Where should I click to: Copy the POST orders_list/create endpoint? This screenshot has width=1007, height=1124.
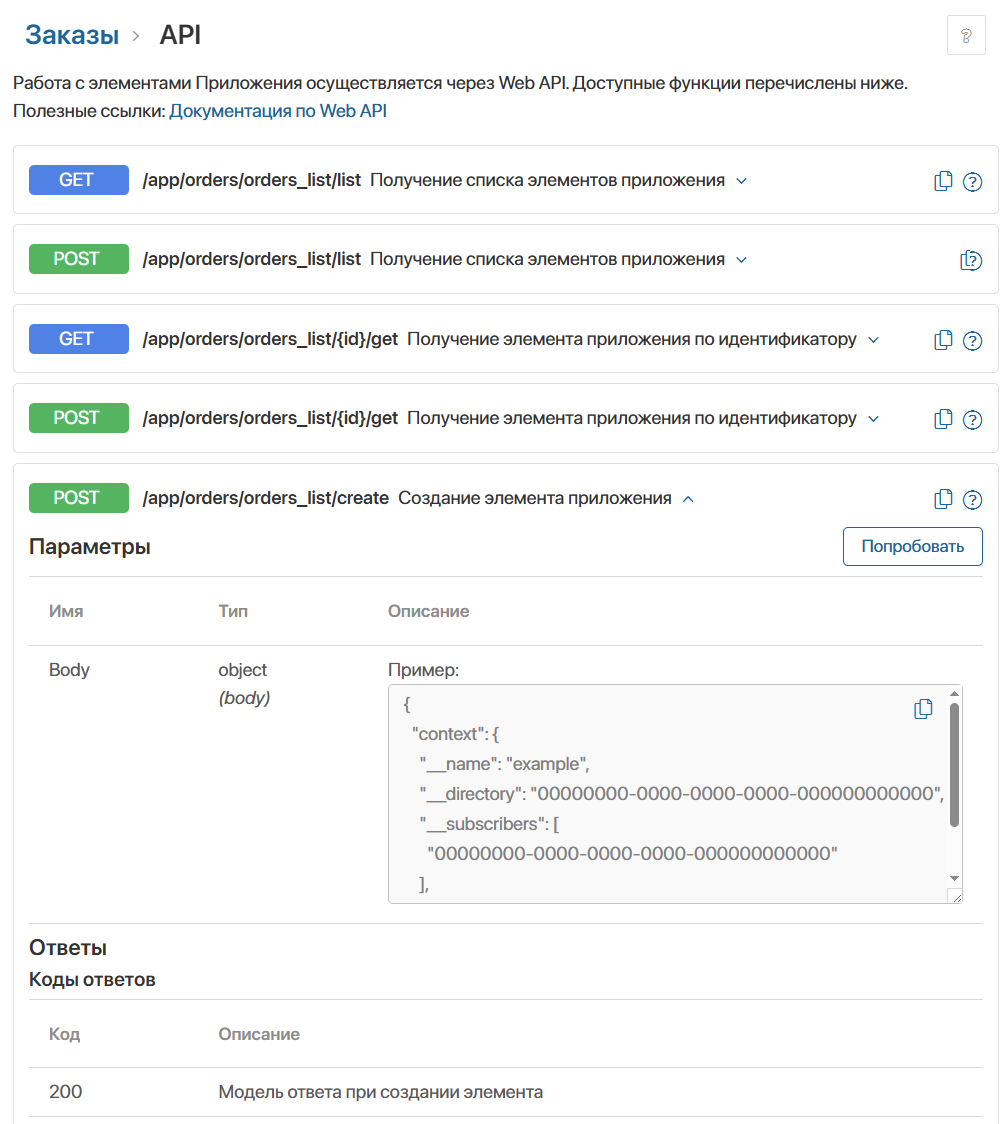tap(943, 500)
